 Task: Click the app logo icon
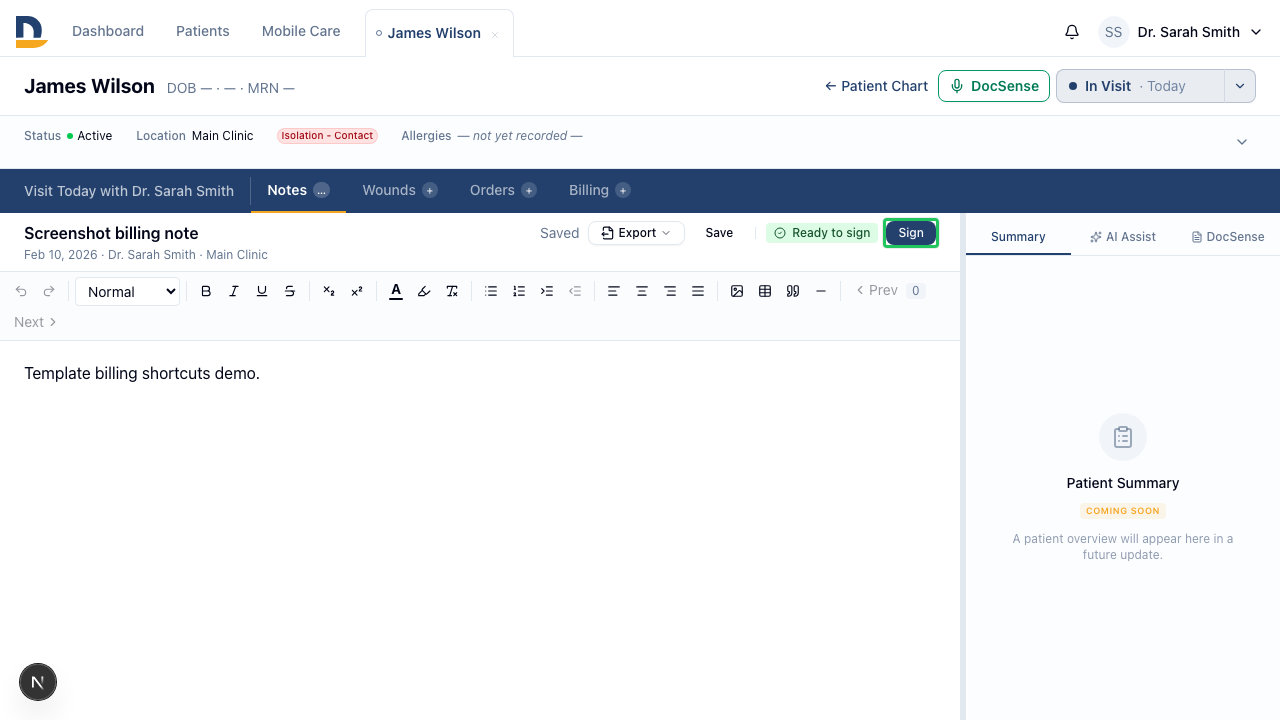click(x=31, y=32)
